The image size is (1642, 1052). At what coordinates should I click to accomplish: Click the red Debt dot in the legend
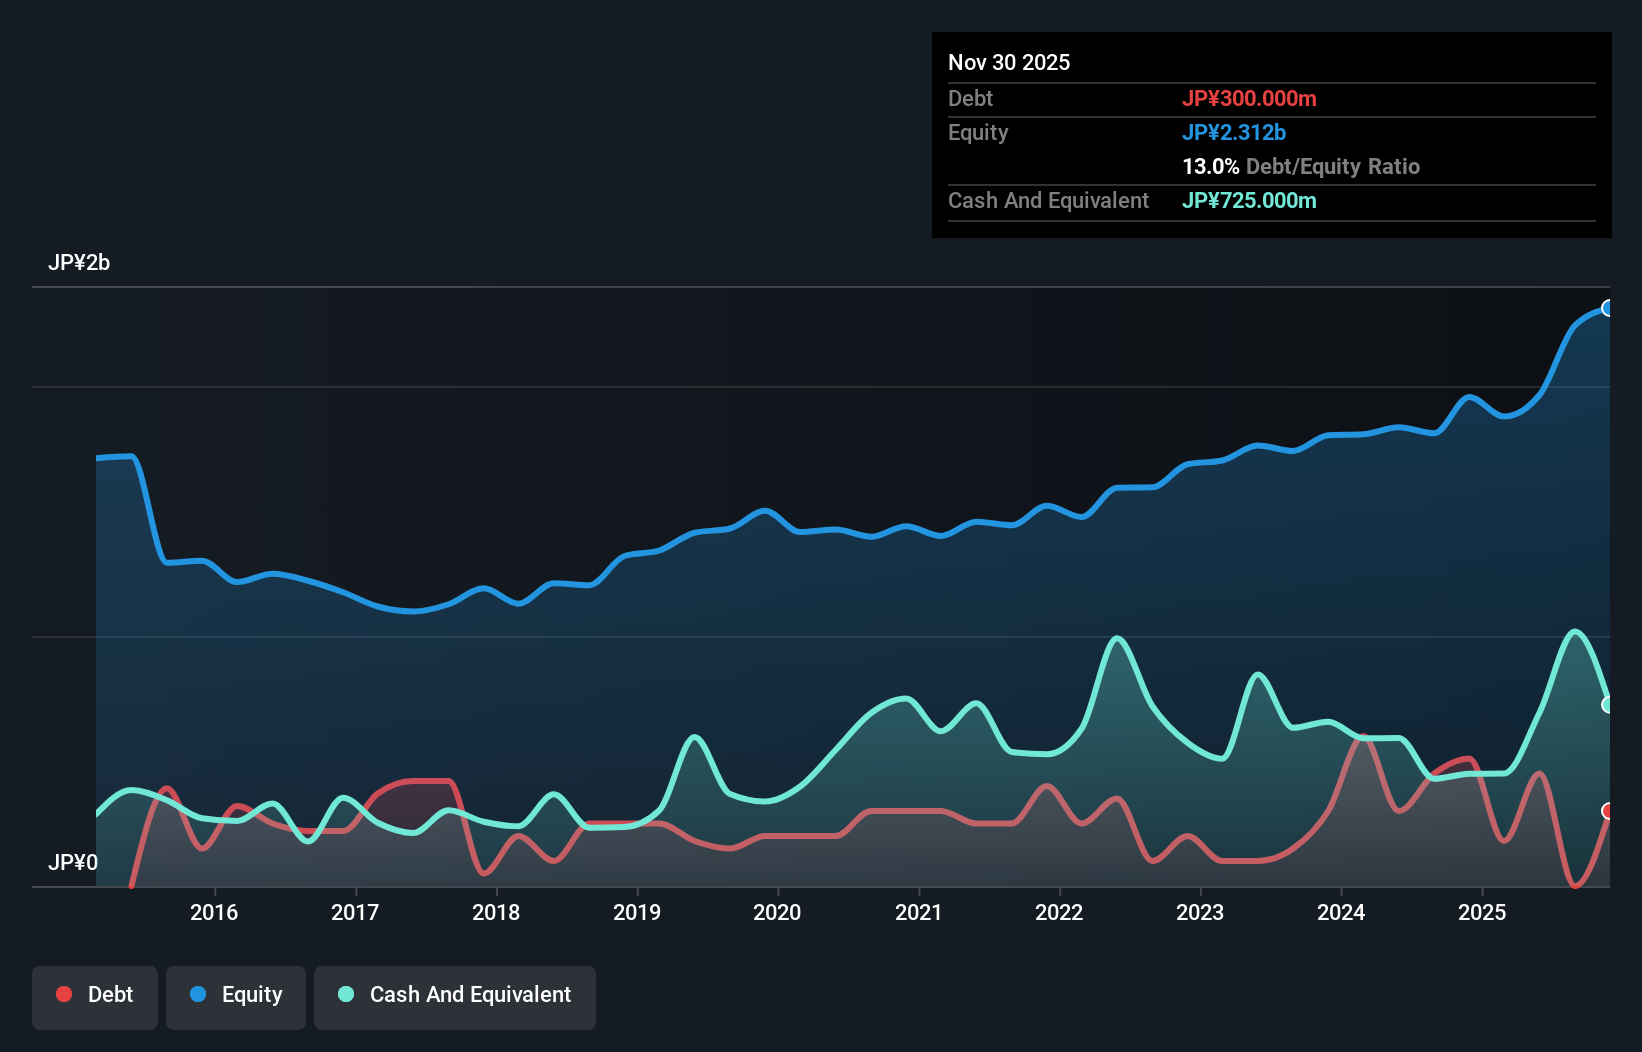(x=64, y=994)
